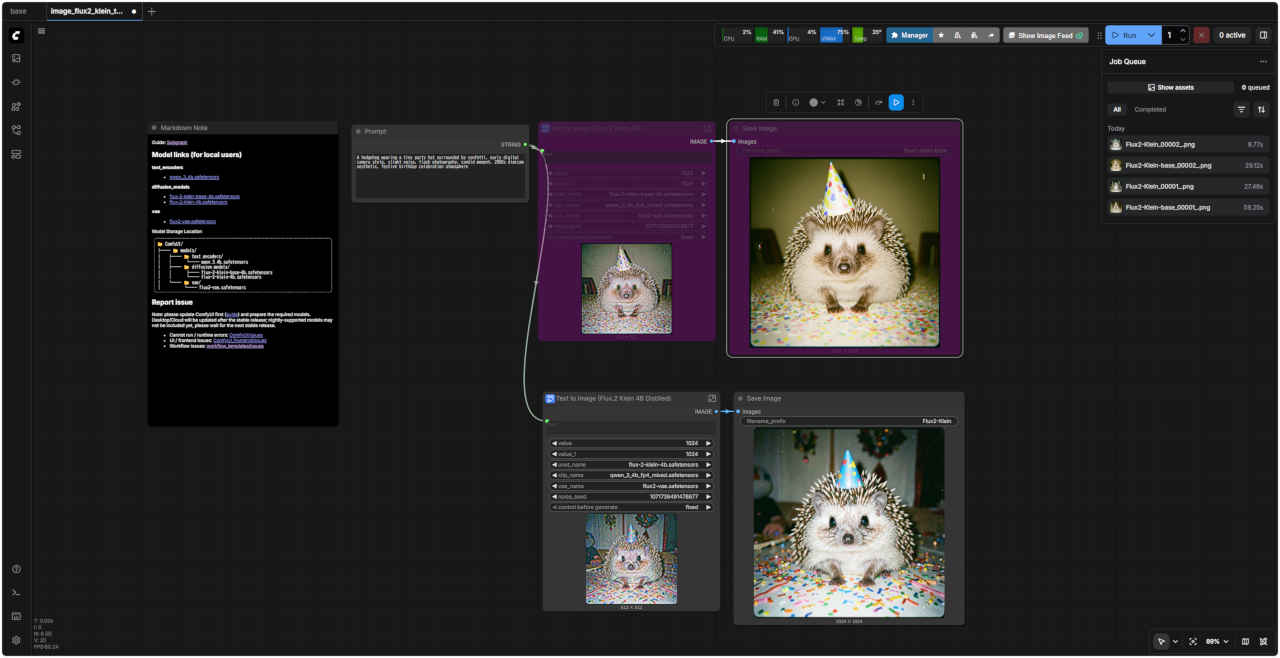Click the sort icon in Job Queue
1280x658 pixels.
tap(1261, 110)
